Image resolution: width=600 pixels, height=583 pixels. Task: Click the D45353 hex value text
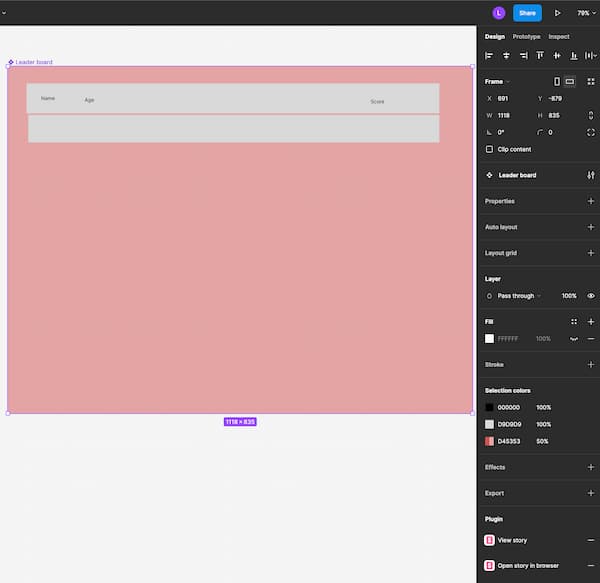509,441
